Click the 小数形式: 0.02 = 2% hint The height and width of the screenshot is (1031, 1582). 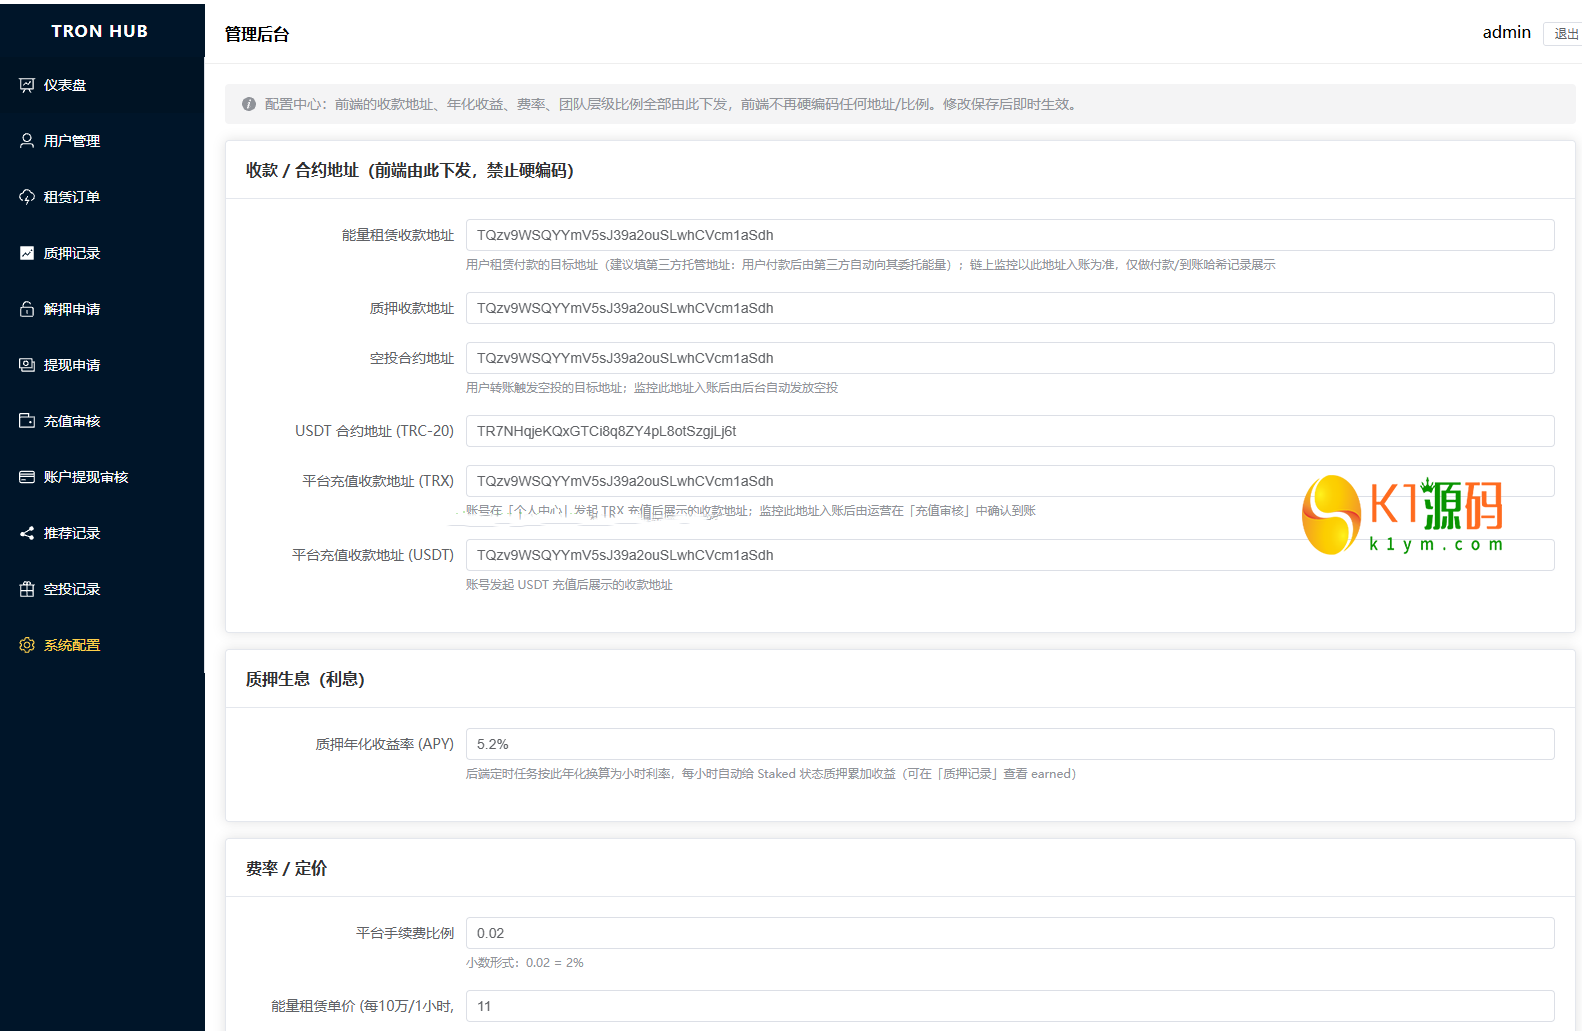525,963
